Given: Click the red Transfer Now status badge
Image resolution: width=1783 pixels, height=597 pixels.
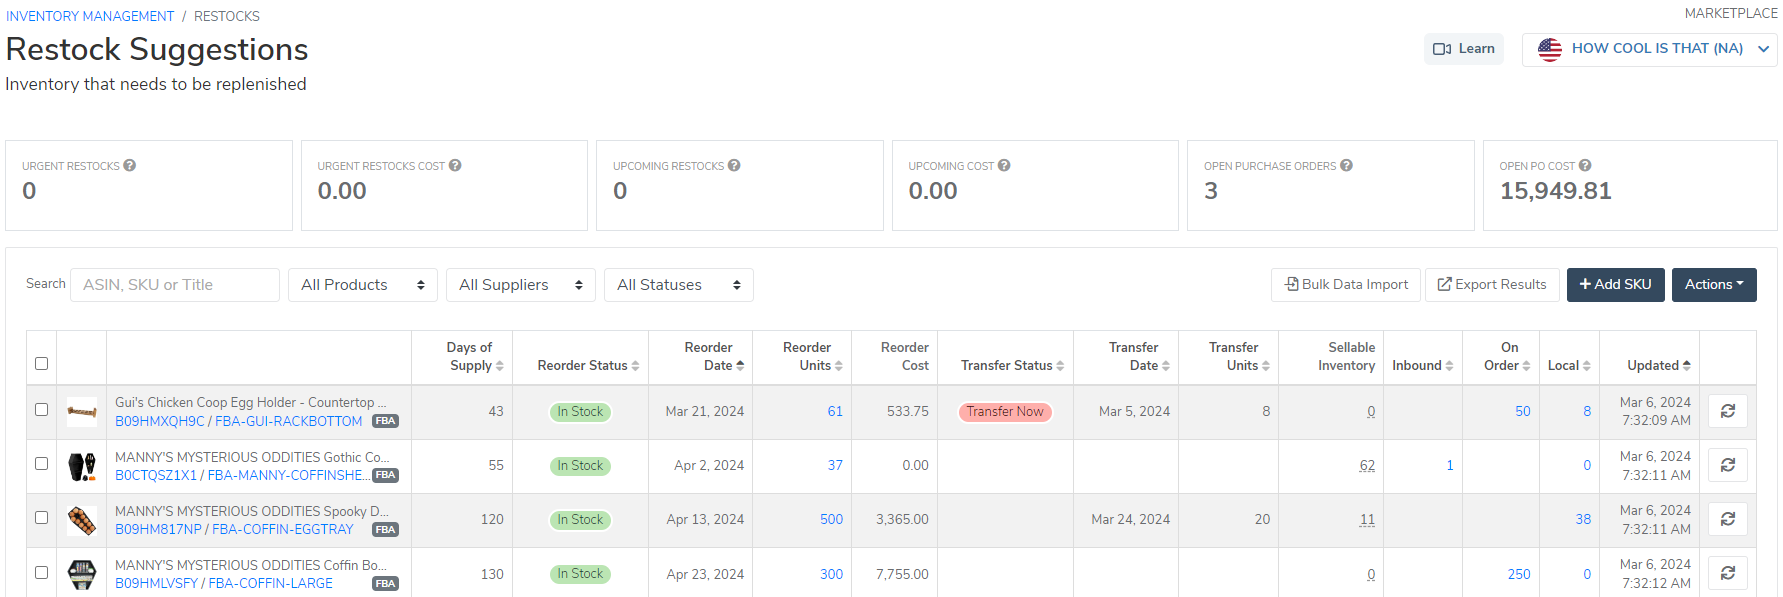Looking at the screenshot, I should pos(1004,412).
